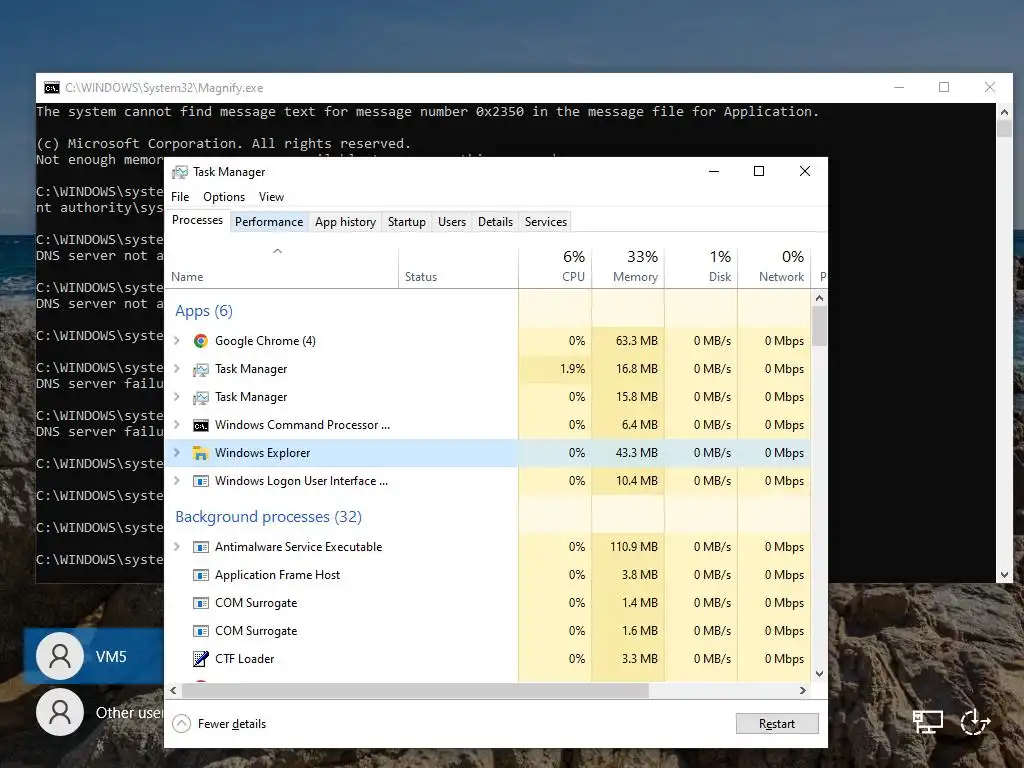Click the Windows Logon User Interface icon
1024x768 pixels.
(200, 481)
